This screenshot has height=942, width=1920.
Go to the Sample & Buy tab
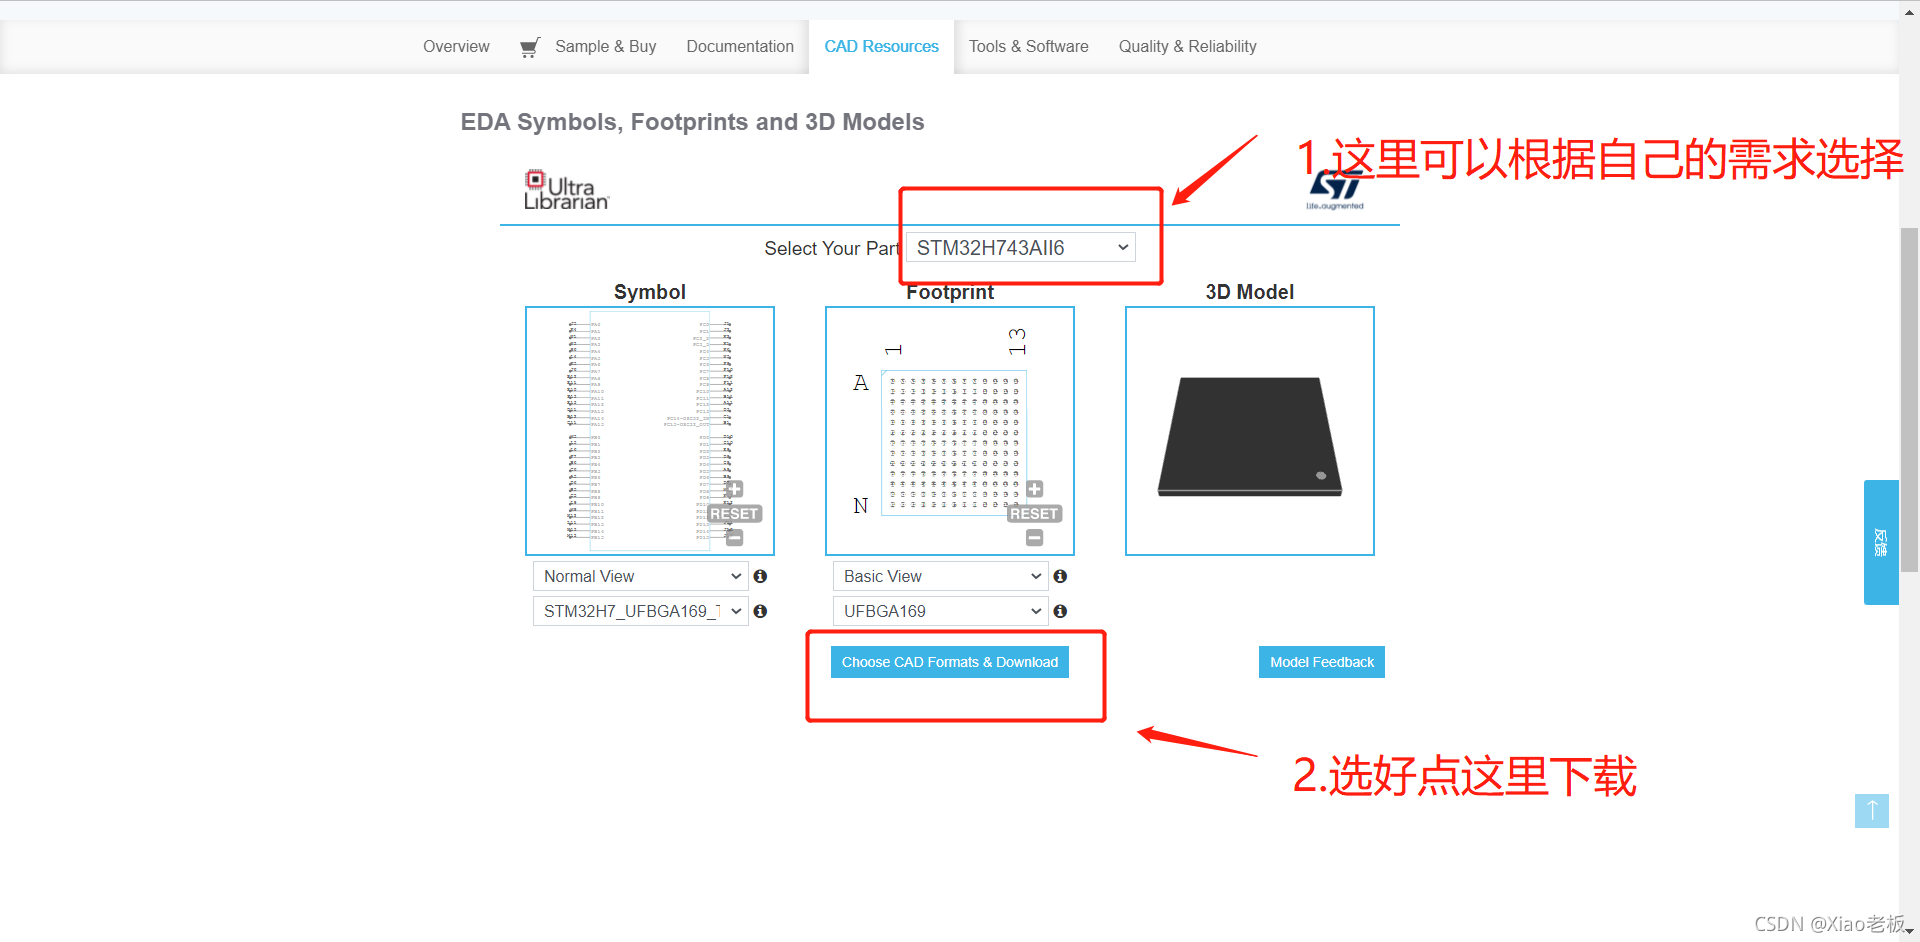(x=606, y=47)
